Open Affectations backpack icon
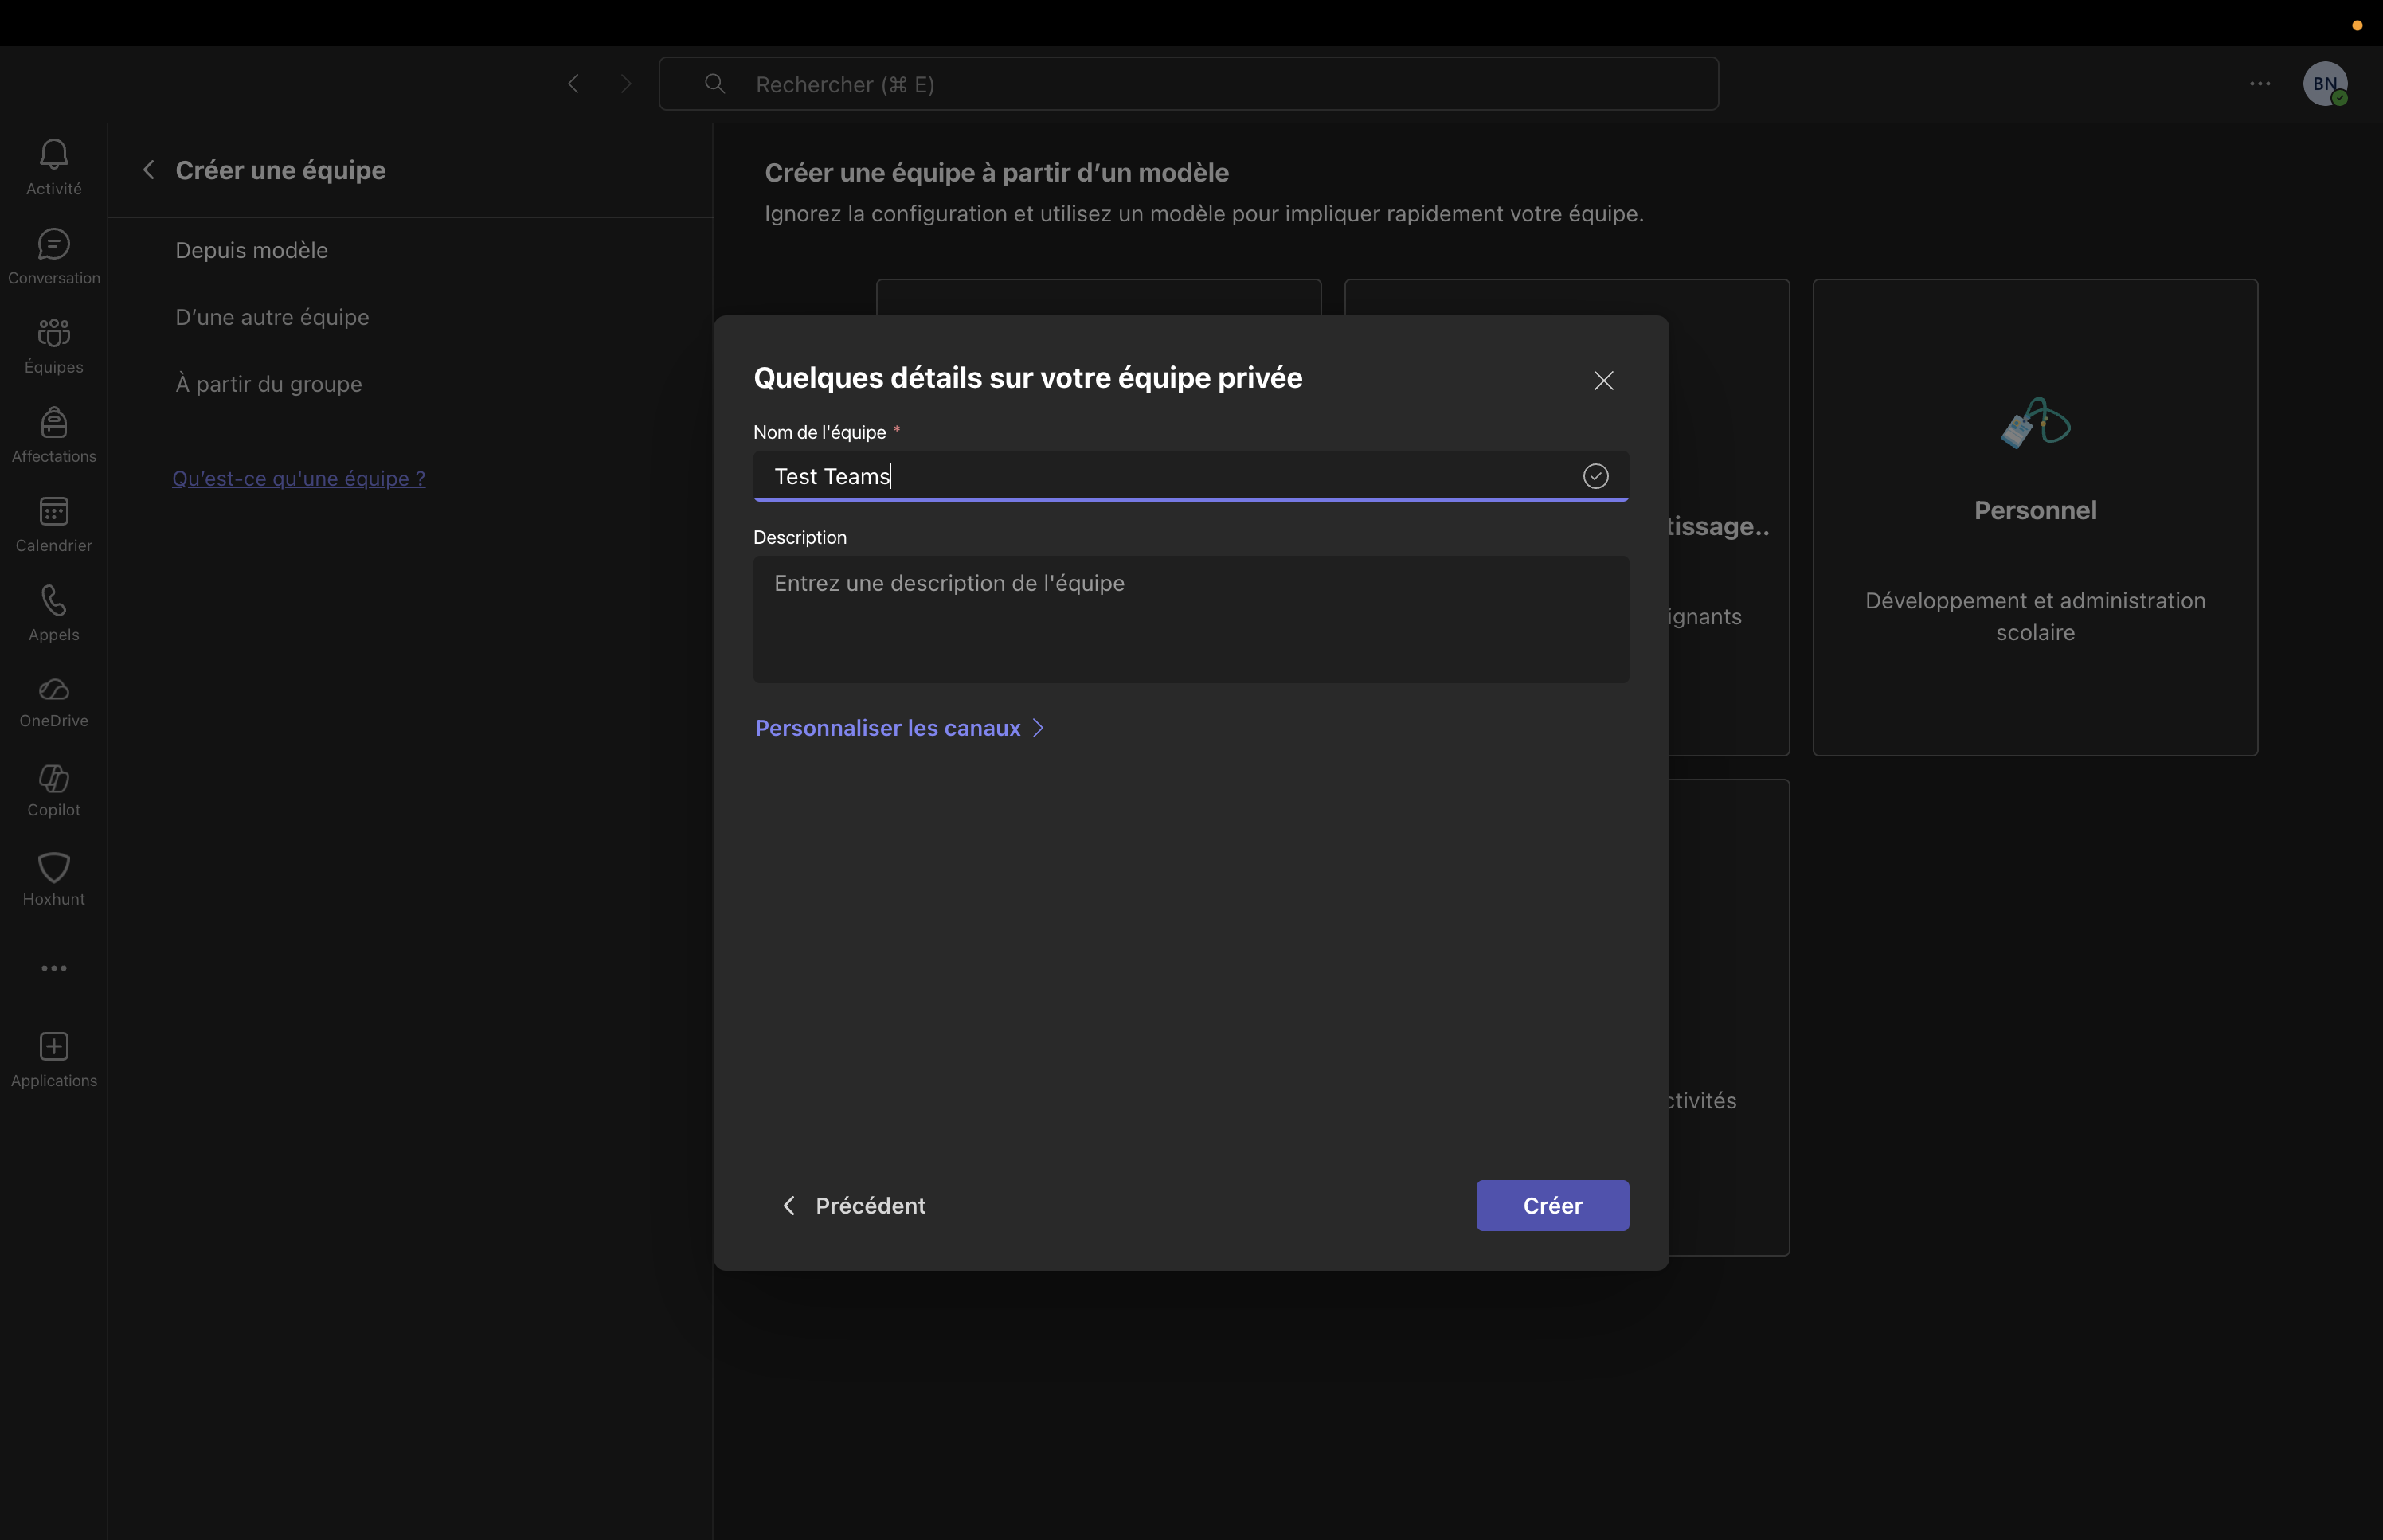Screen dimensions: 2383x1540 (x=54, y=434)
